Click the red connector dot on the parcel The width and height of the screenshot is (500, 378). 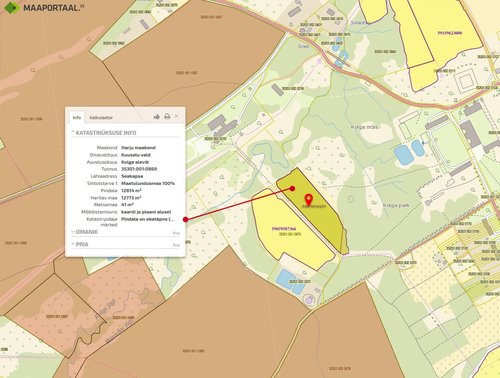click(292, 189)
